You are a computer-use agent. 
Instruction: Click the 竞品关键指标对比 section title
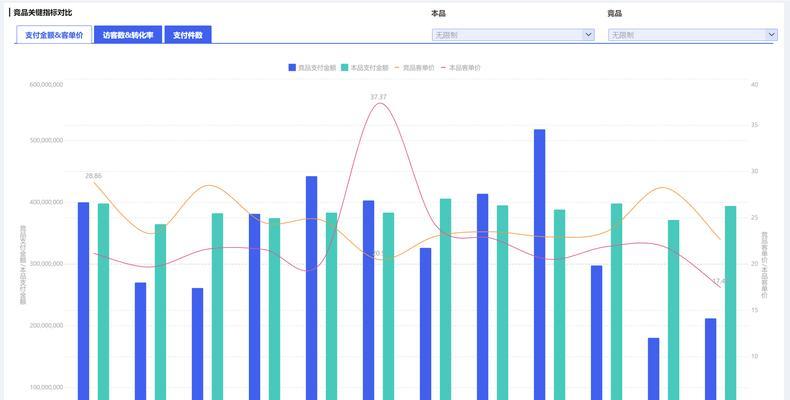point(42,13)
